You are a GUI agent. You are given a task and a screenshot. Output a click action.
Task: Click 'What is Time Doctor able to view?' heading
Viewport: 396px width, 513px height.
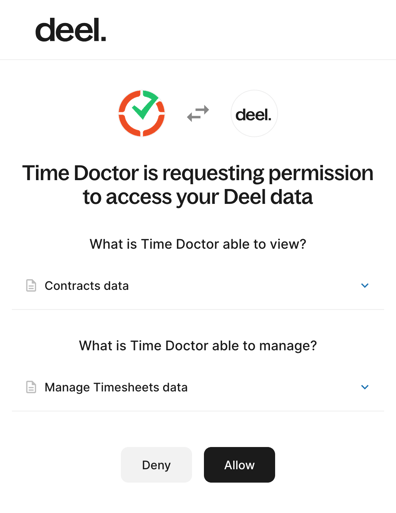(x=198, y=244)
